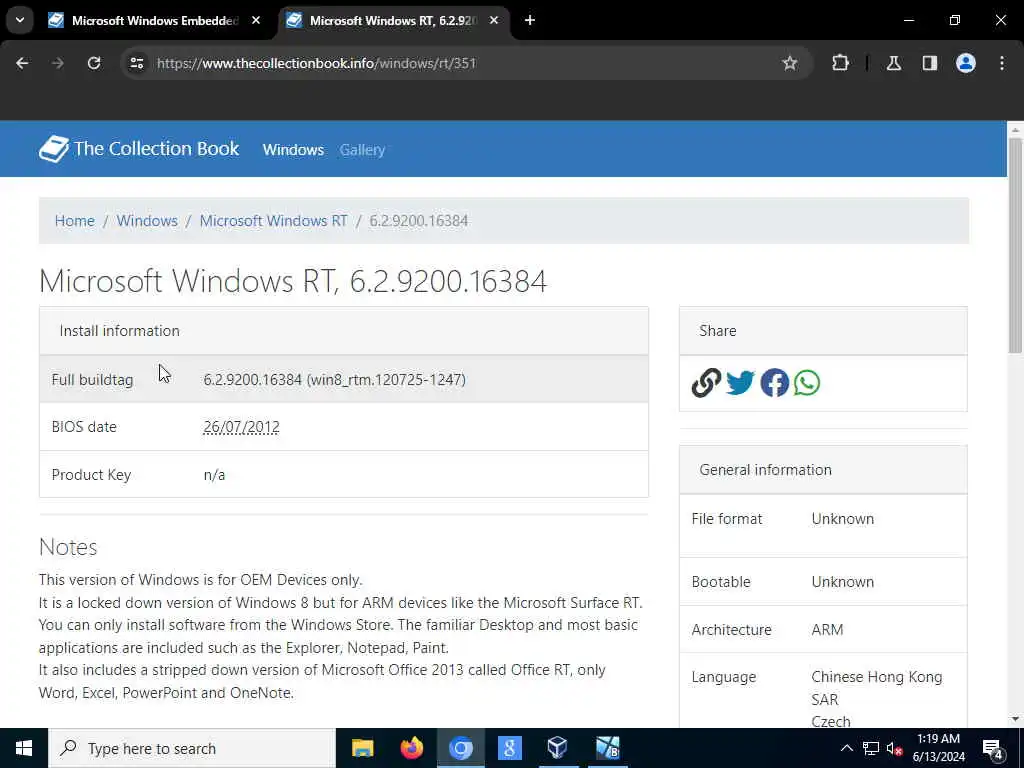The image size is (1024, 768).
Task: Click the muted volume tray icon
Action: [x=894, y=748]
